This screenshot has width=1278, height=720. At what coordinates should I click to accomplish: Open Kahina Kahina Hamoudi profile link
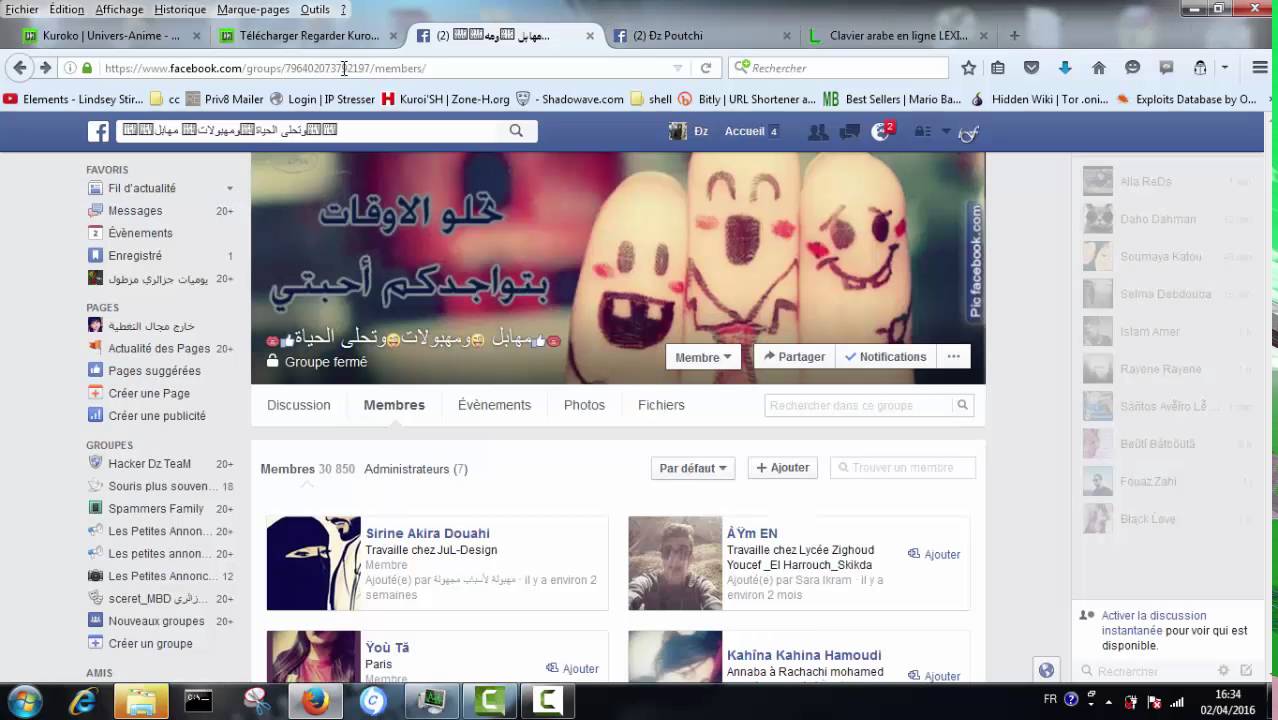804,655
